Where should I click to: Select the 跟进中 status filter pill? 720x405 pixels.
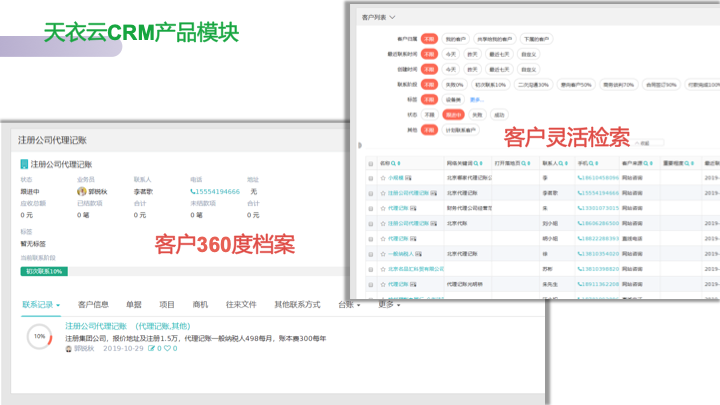[453, 115]
